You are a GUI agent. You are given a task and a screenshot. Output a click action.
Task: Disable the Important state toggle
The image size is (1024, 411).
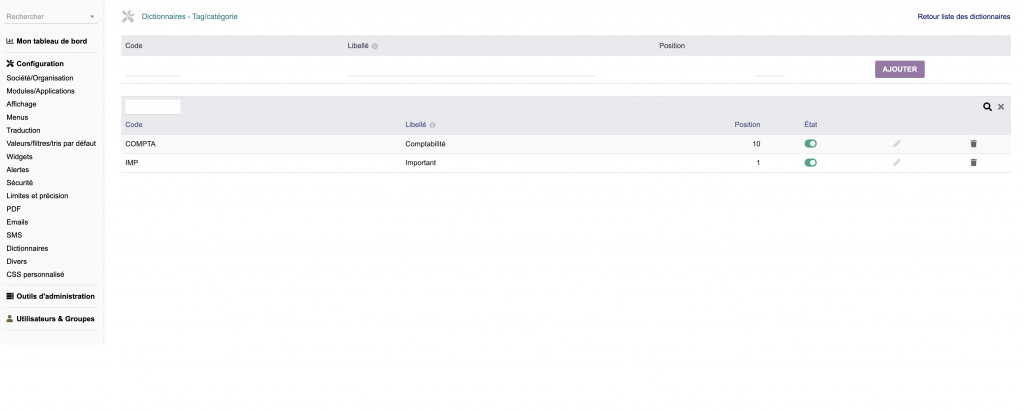(x=810, y=163)
